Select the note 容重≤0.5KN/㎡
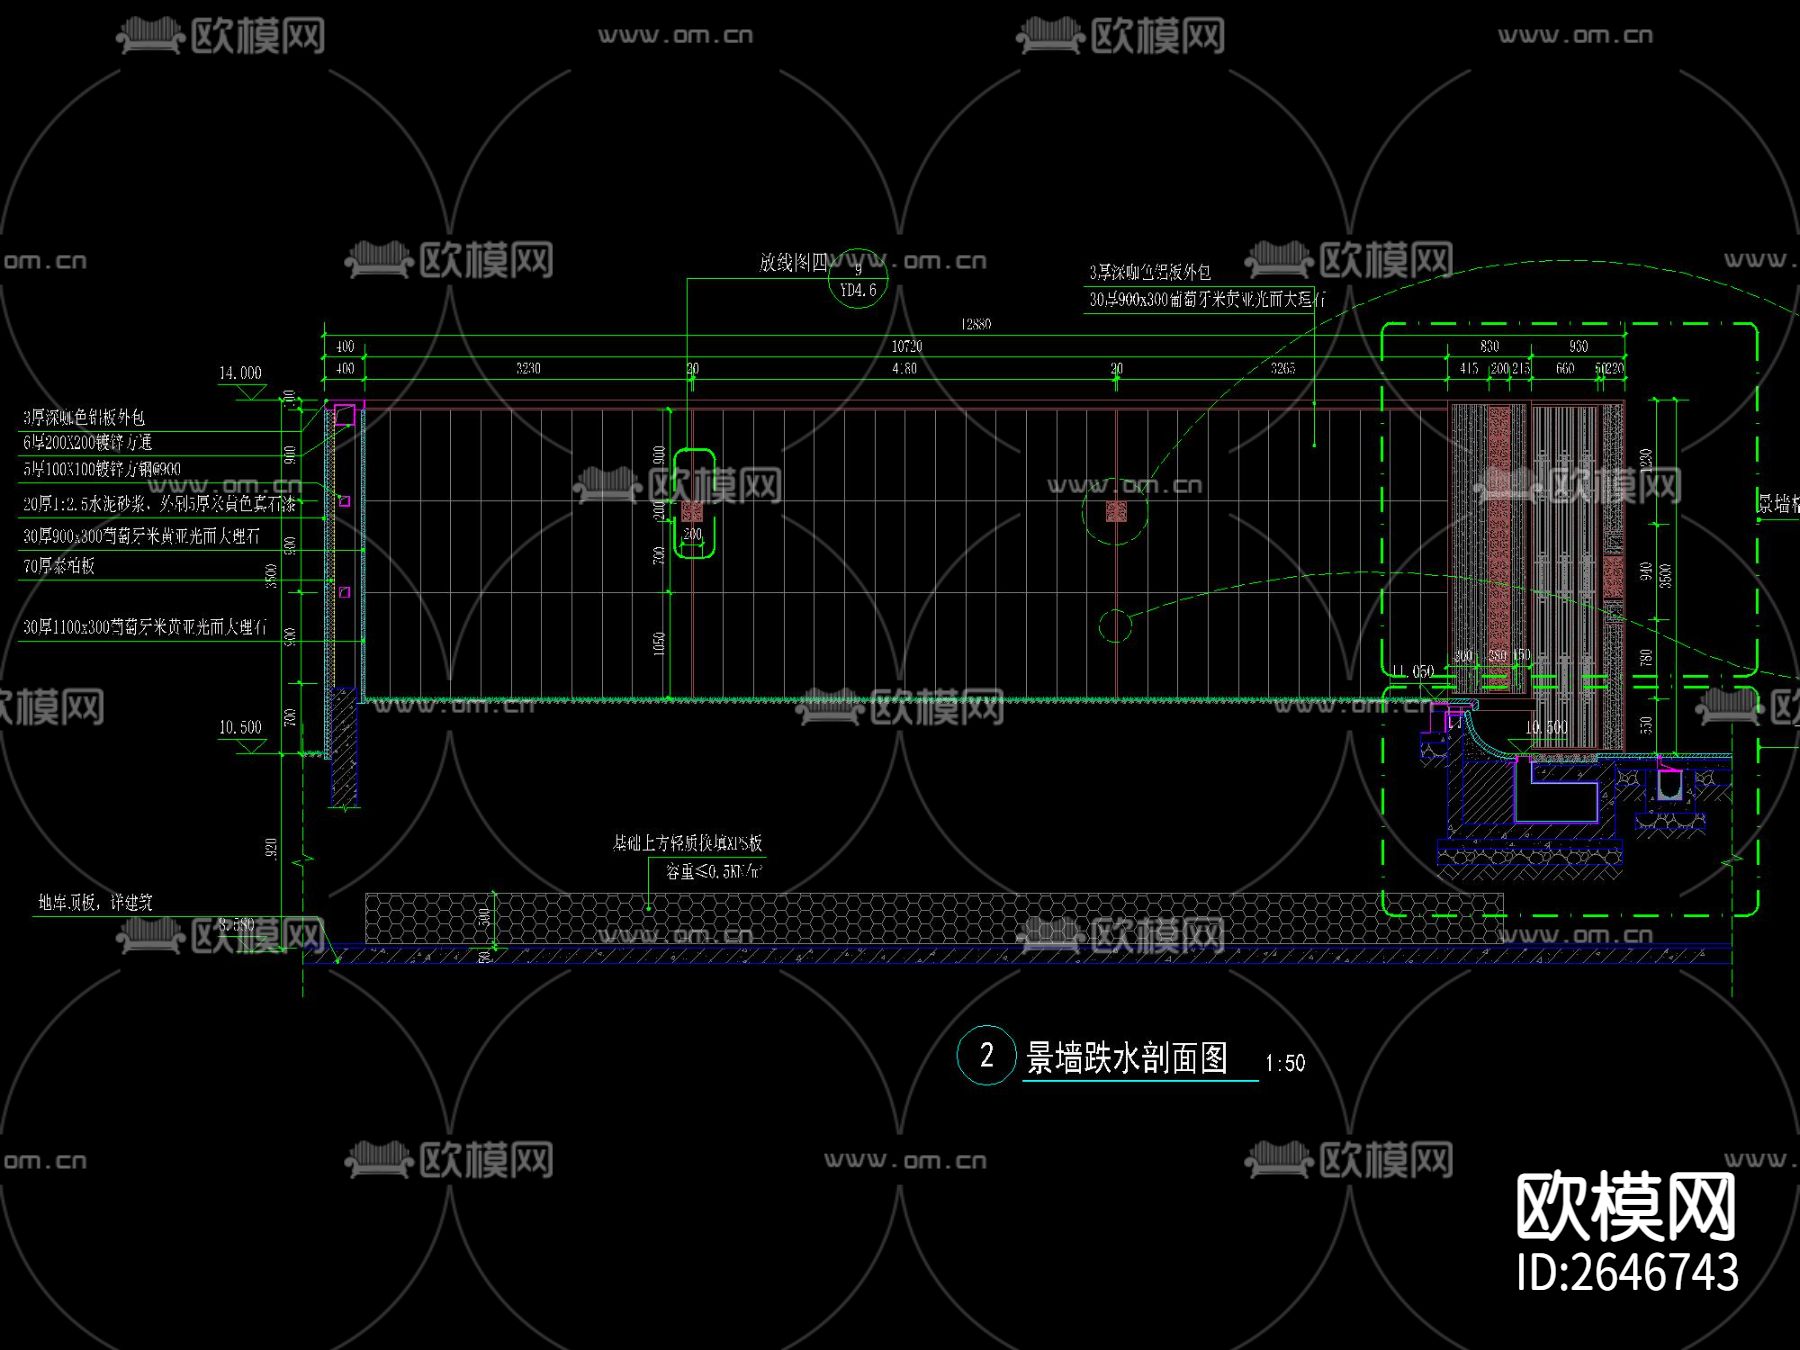 click(x=714, y=871)
